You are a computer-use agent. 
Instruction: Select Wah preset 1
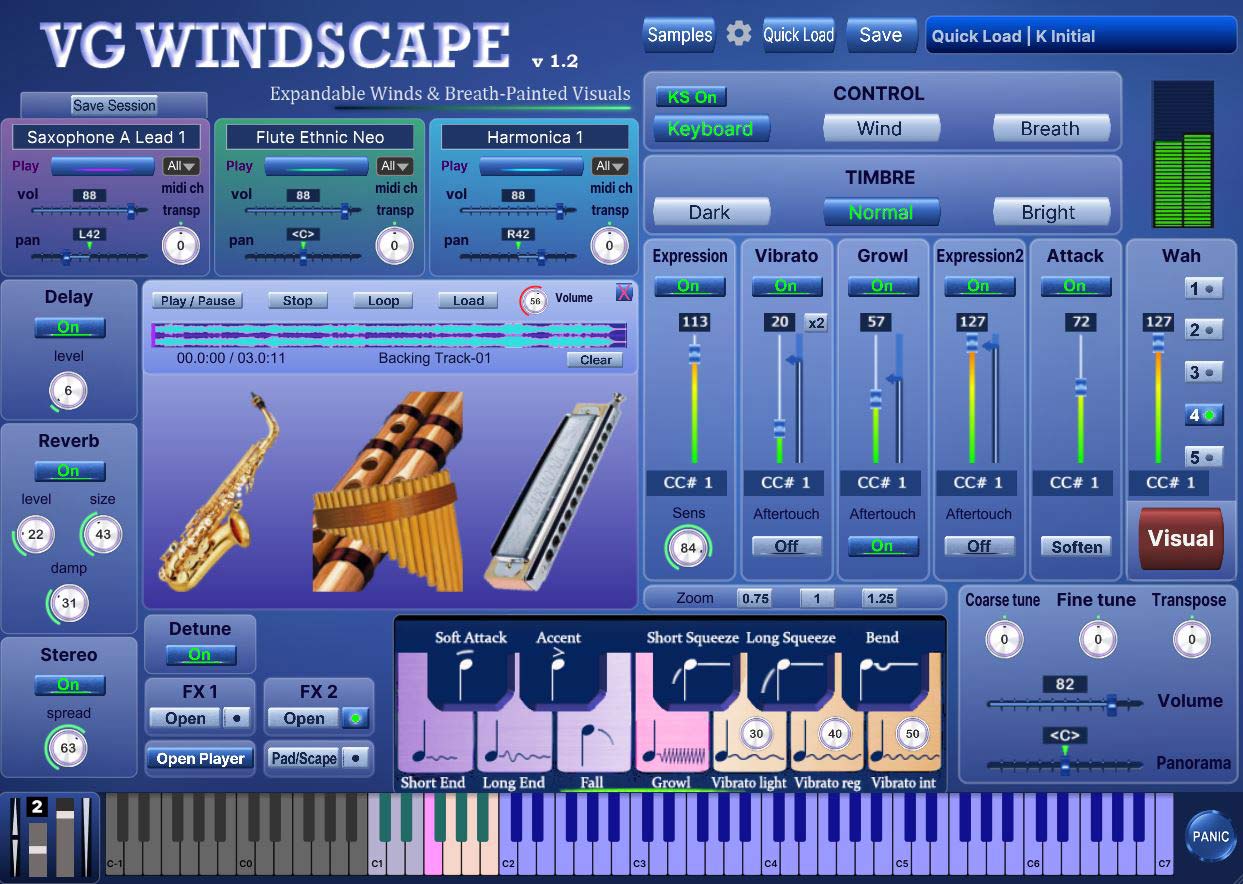point(1203,289)
